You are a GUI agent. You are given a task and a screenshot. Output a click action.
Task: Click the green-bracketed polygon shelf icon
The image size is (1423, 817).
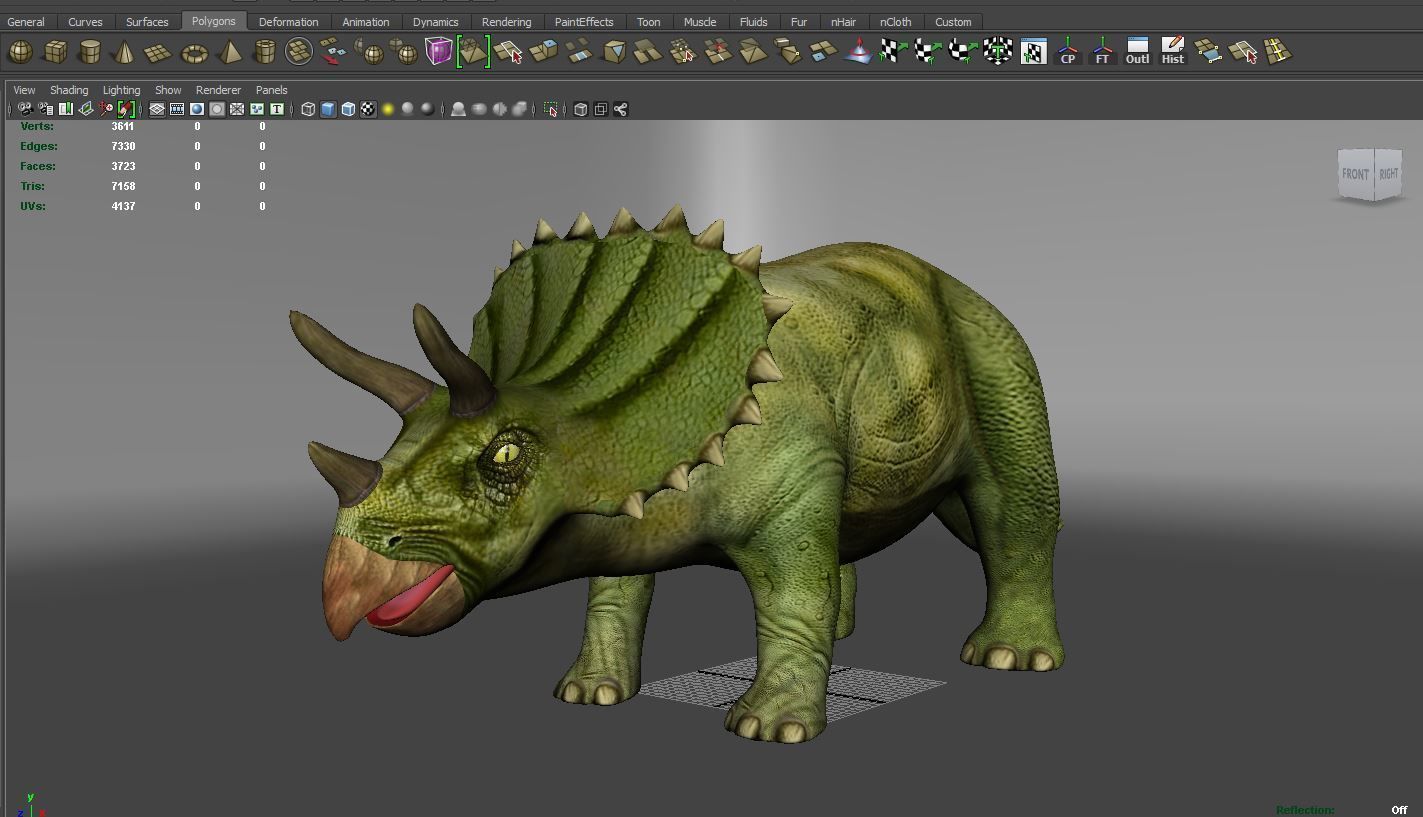(473, 51)
